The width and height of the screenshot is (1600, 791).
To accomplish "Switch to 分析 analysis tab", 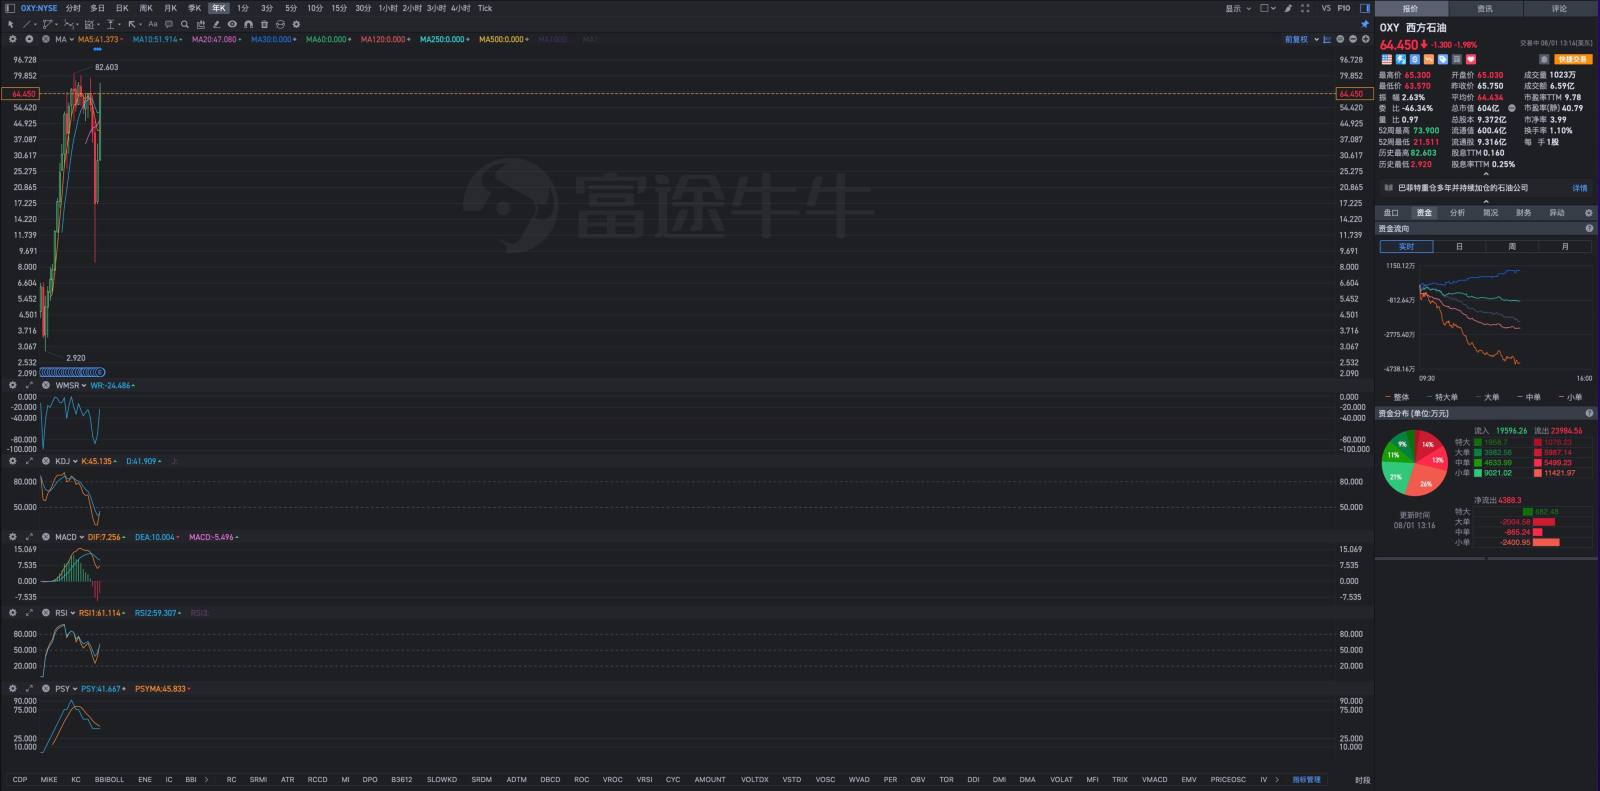I will click(x=1457, y=213).
